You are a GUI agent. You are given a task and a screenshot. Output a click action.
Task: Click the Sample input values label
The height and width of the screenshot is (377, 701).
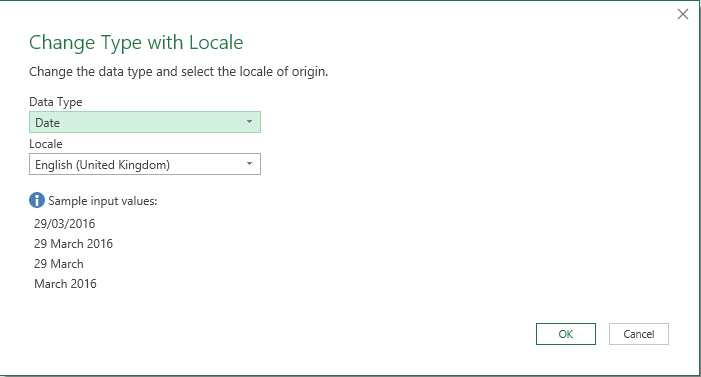point(103,201)
